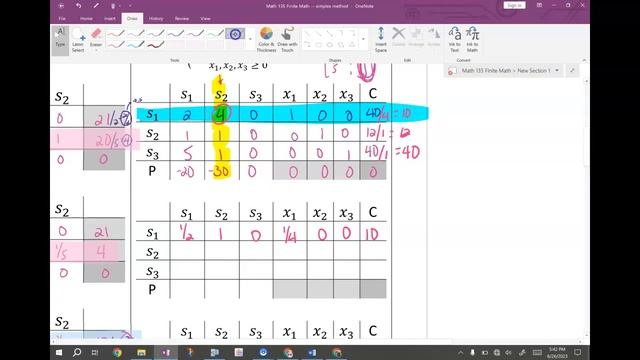The height and width of the screenshot is (360, 640).
Task: Convert equation with Ink to Math
Action: 472,40
